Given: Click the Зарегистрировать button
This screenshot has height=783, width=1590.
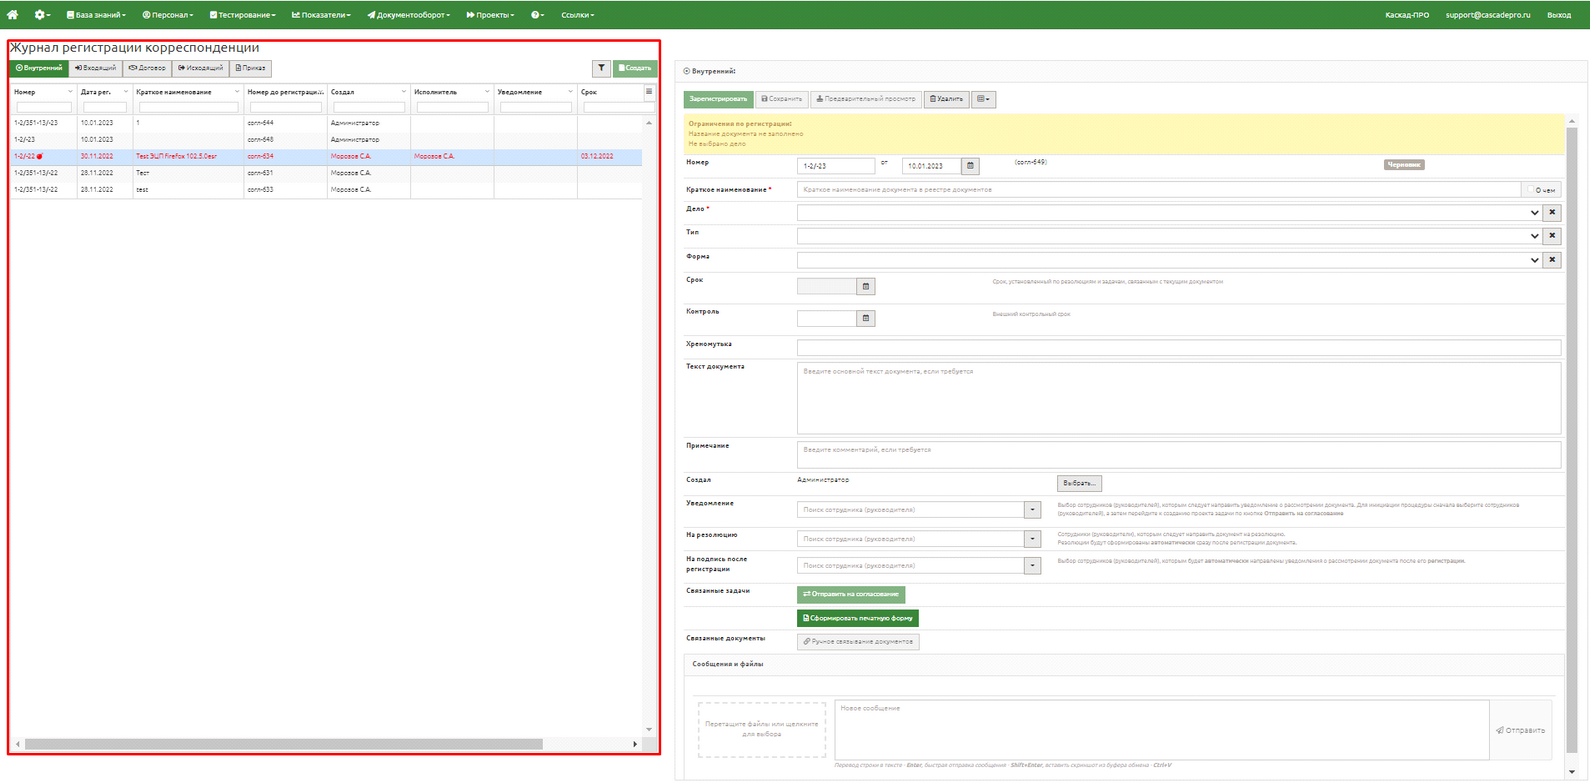Looking at the screenshot, I should (x=718, y=99).
